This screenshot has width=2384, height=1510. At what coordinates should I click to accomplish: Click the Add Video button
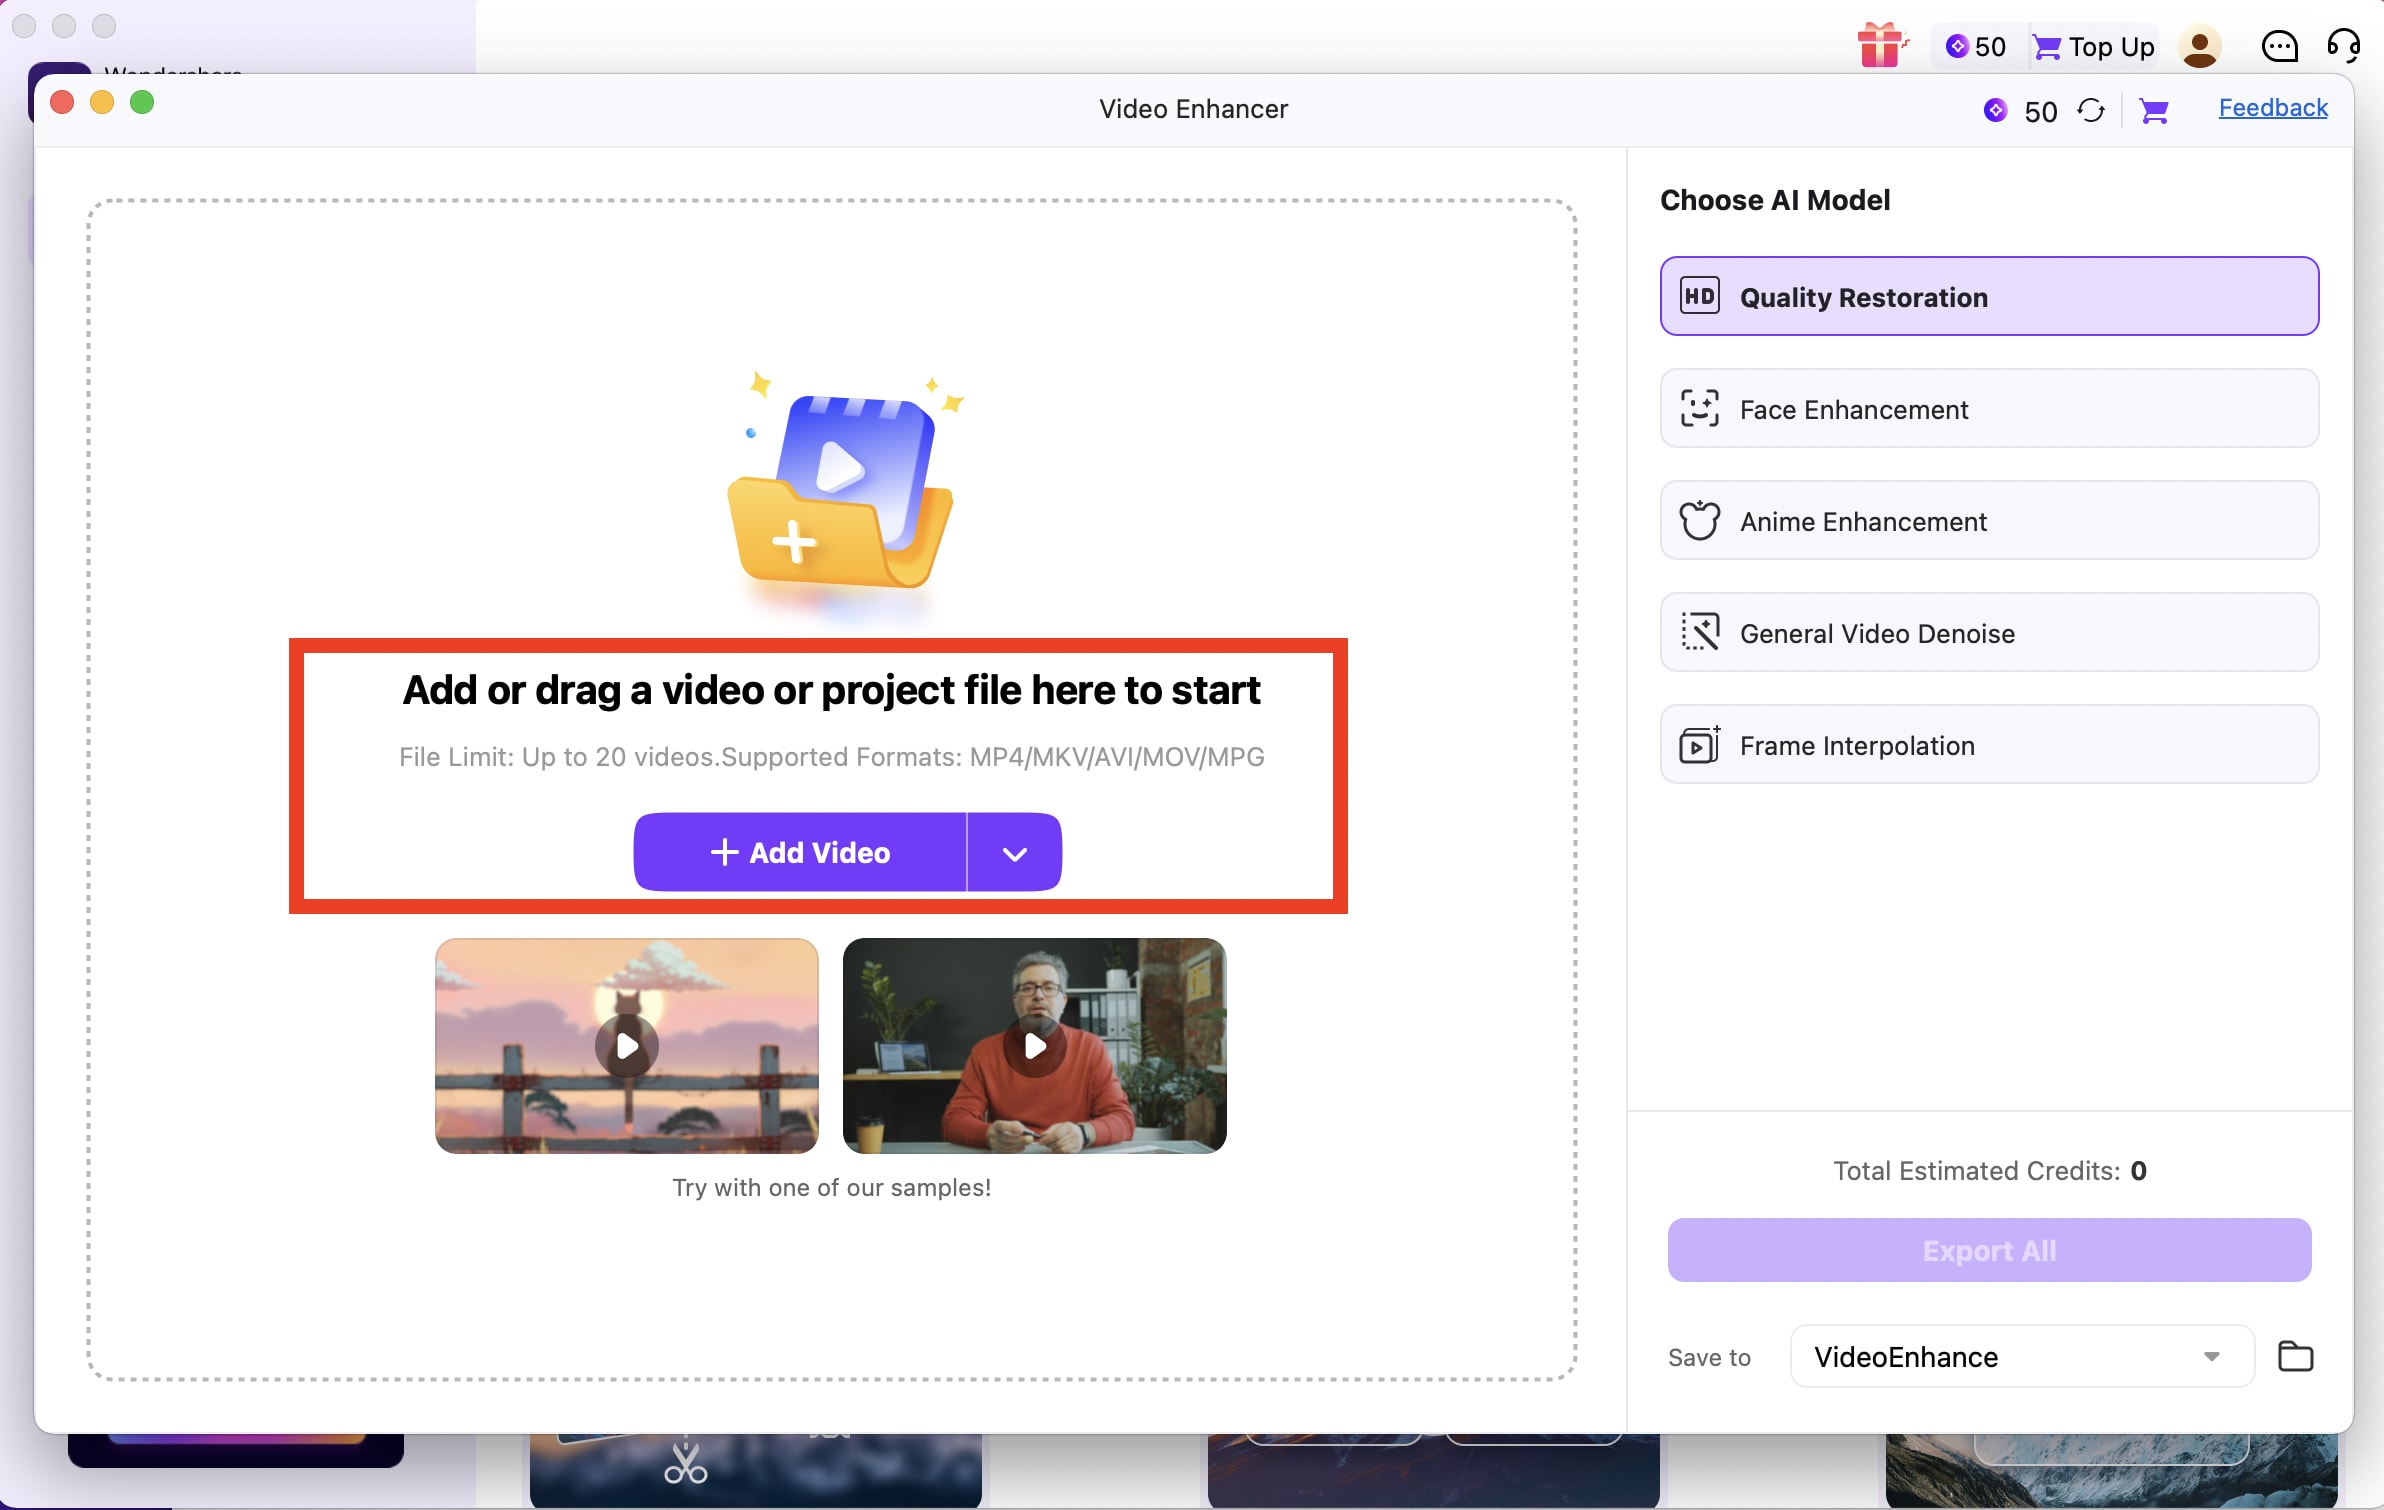[800, 852]
